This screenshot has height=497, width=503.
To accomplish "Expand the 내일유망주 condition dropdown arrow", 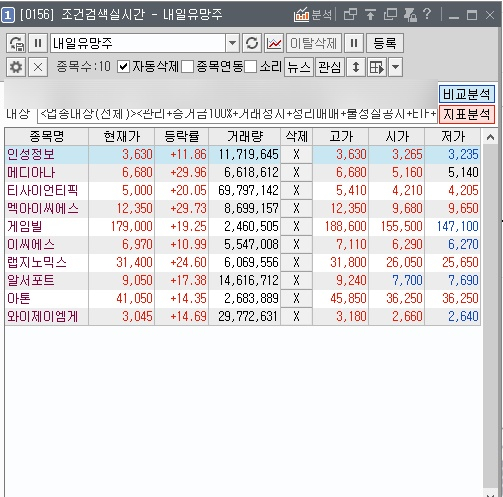I will click(232, 43).
